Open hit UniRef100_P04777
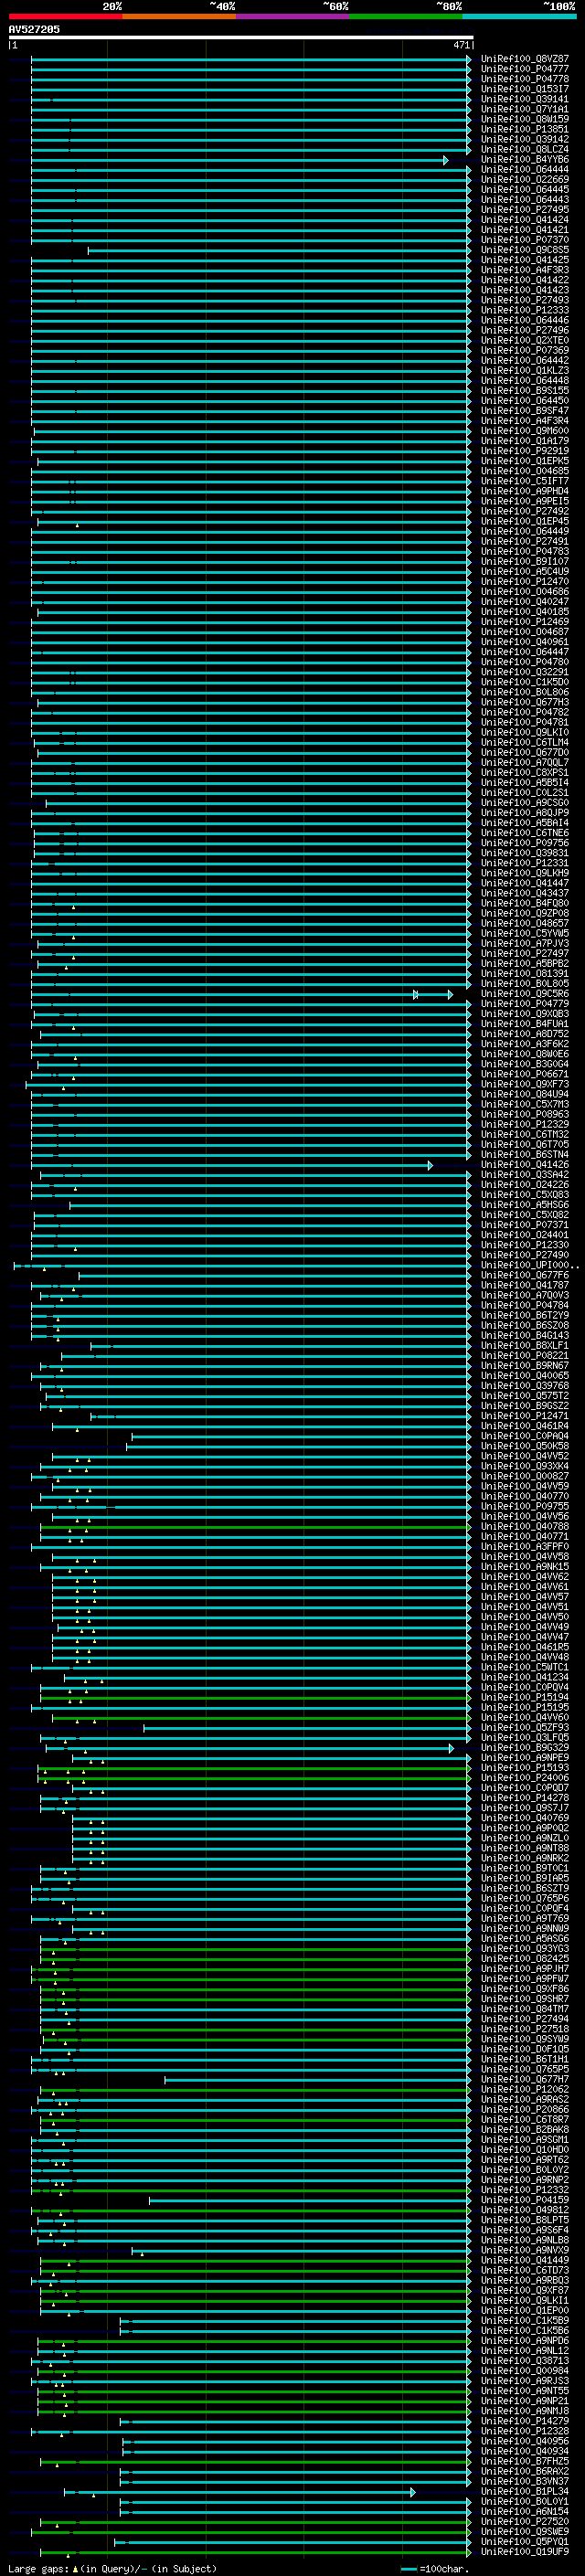This screenshot has width=585, height=2576. point(525,69)
